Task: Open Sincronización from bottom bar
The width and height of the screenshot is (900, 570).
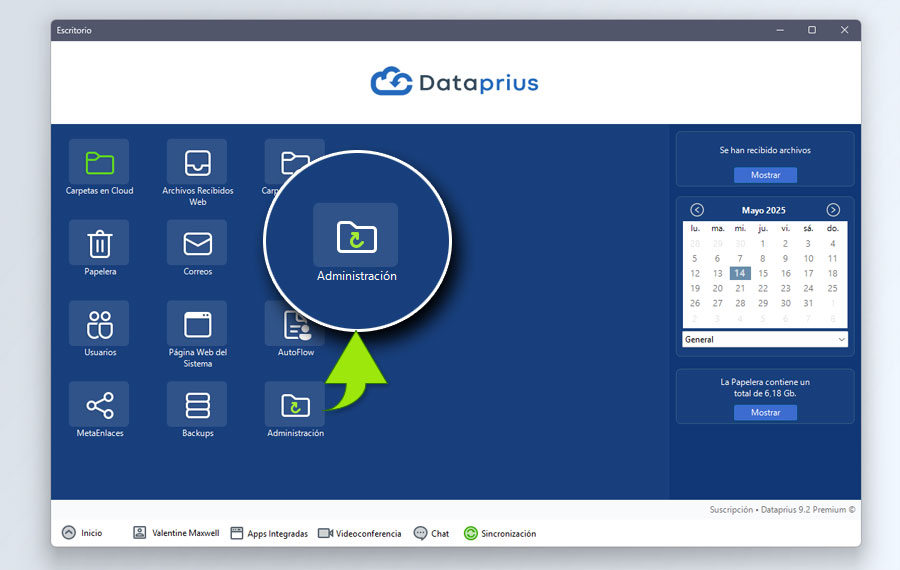Action: point(509,534)
